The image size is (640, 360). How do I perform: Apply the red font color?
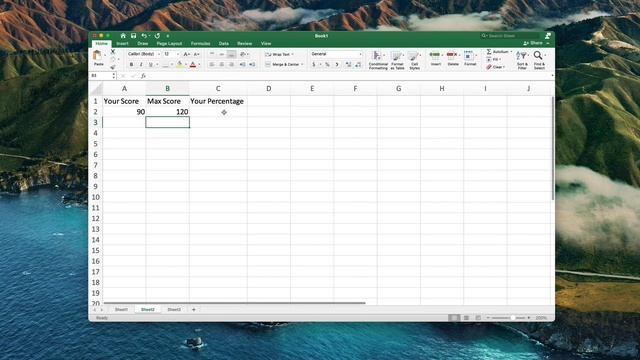(193, 64)
